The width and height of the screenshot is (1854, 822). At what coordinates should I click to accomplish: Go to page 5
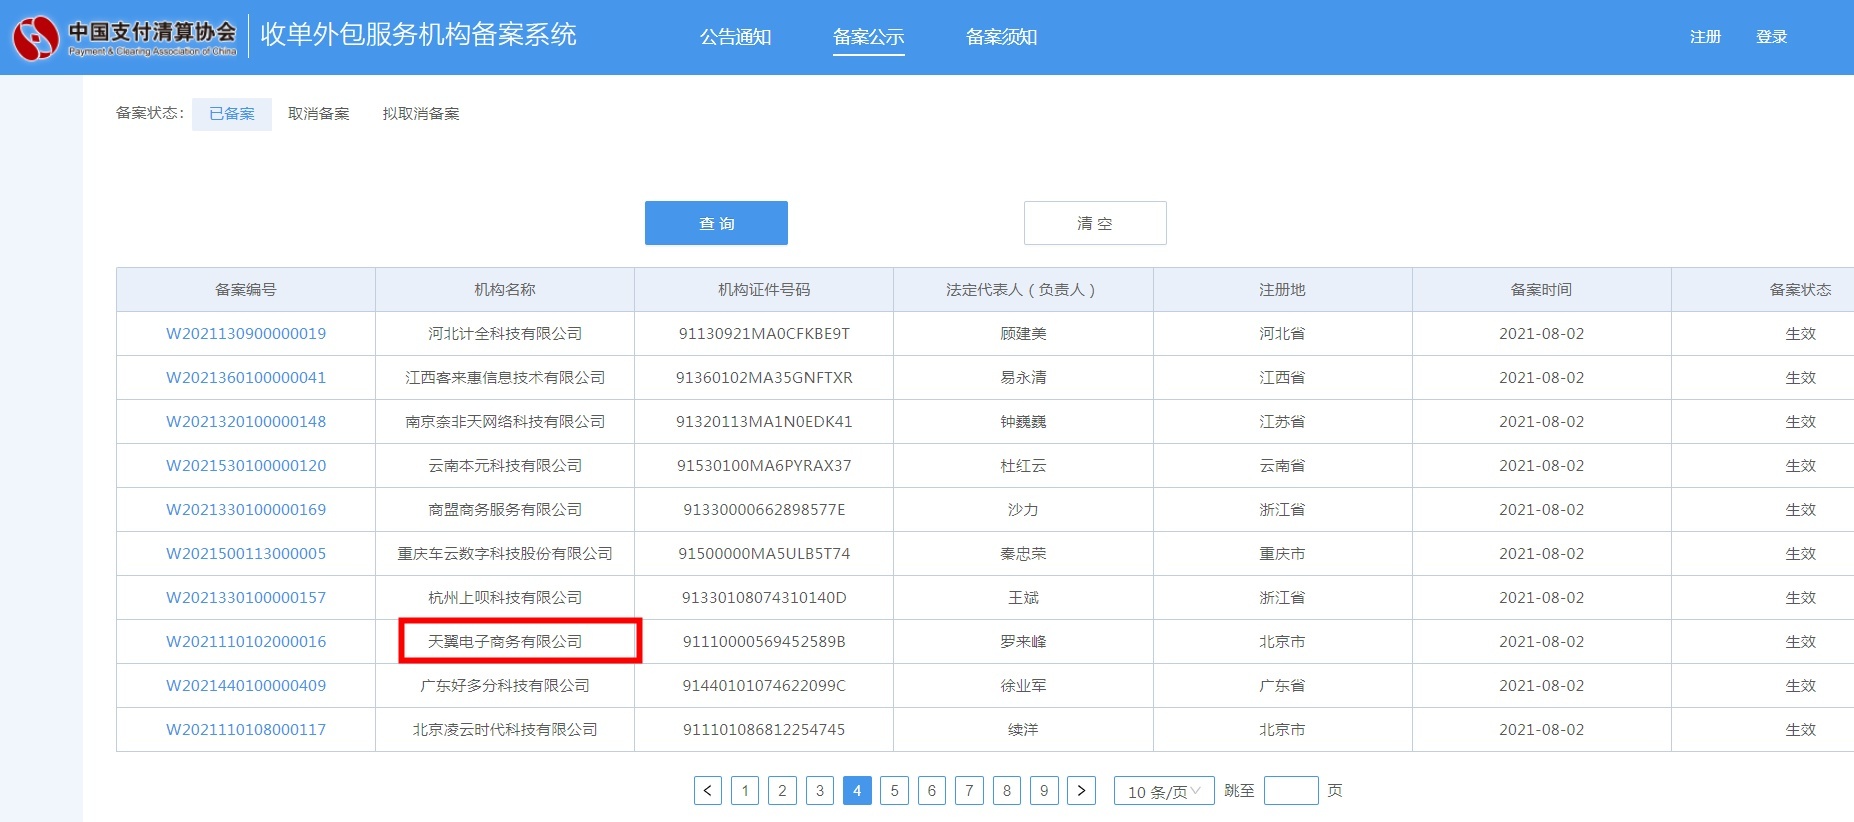pyautogui.click(x=894, y=791)
